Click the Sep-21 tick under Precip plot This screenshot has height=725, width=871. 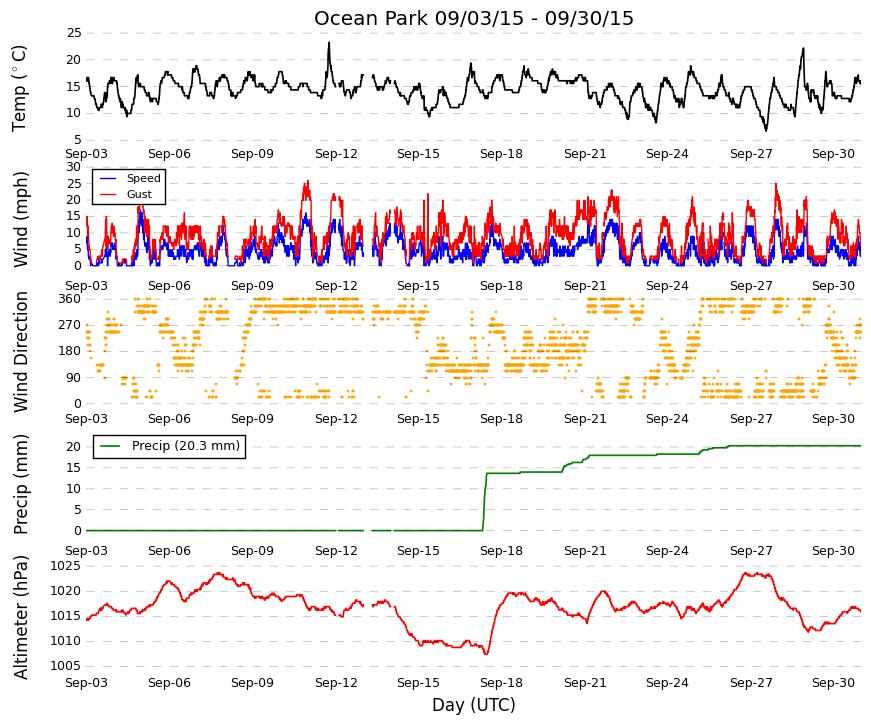click(x=585, y=551)
